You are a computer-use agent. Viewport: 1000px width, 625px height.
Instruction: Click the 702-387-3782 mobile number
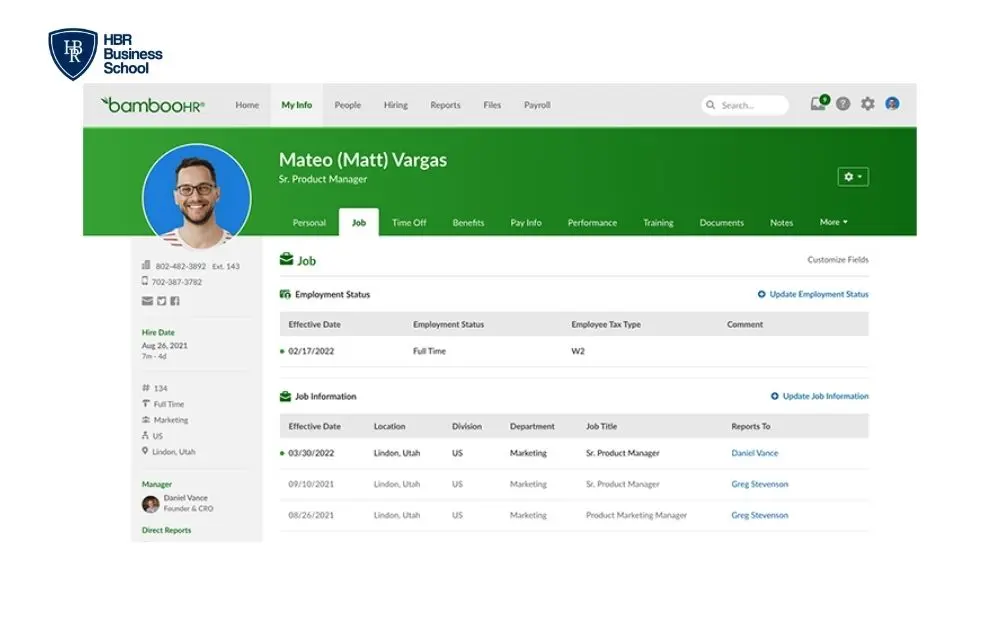click(177, 282)
